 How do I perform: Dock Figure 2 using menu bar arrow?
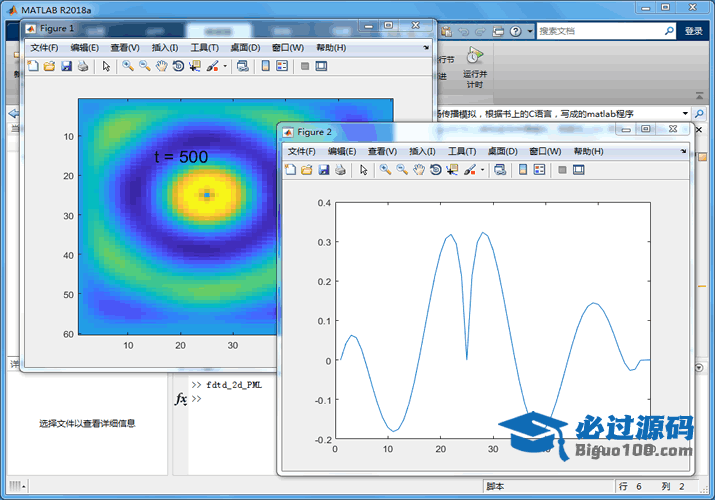683,151
